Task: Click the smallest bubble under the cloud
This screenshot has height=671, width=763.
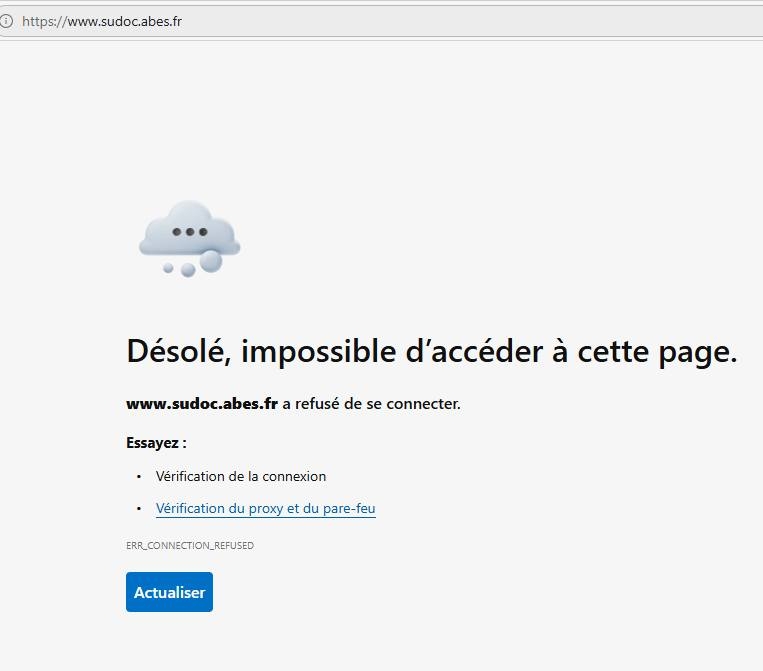Action: point(168,268)
